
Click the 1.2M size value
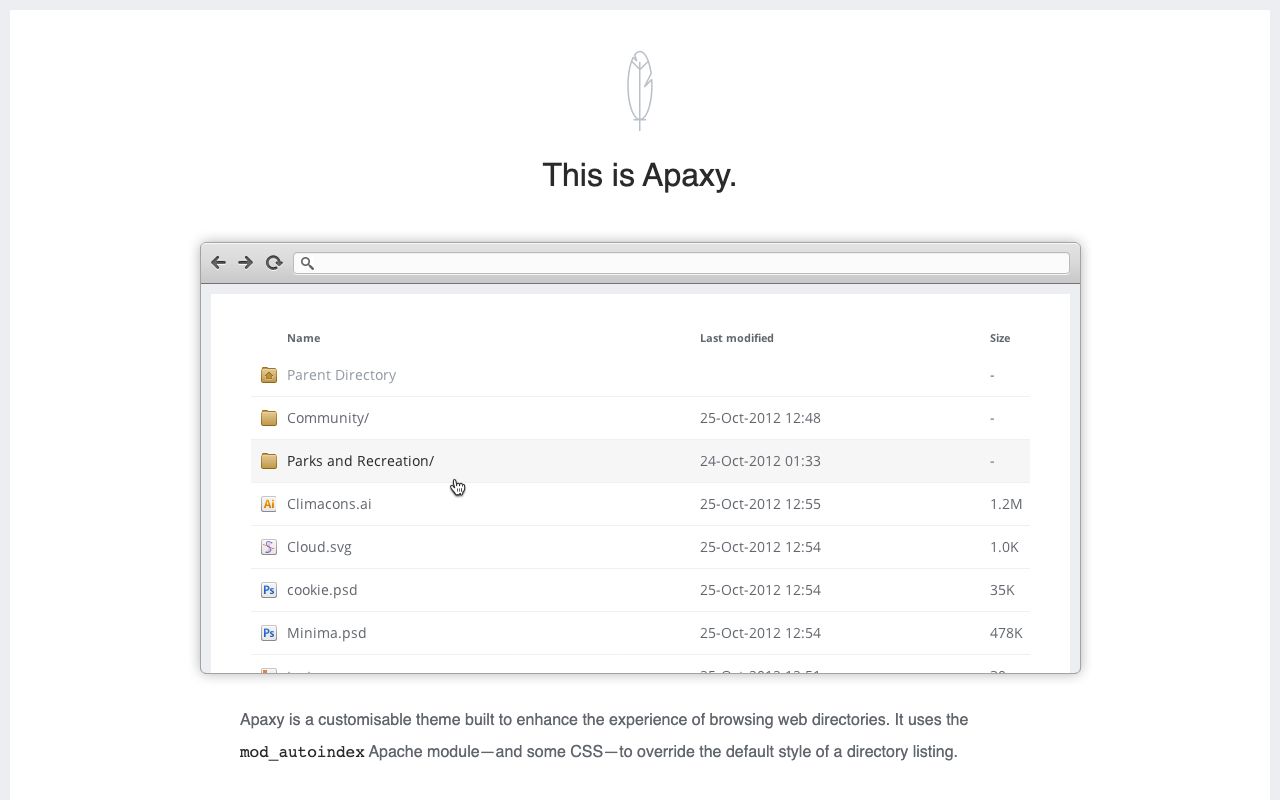click(1006, 504)
